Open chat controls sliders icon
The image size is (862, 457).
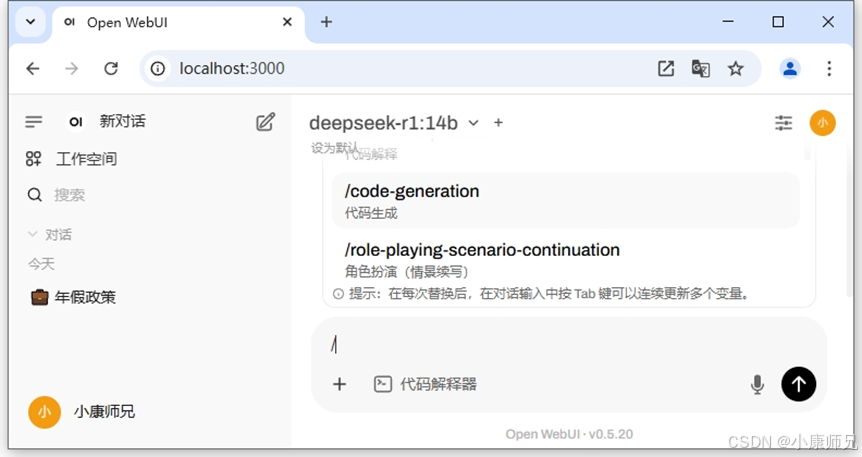click(x=783, y=123)
